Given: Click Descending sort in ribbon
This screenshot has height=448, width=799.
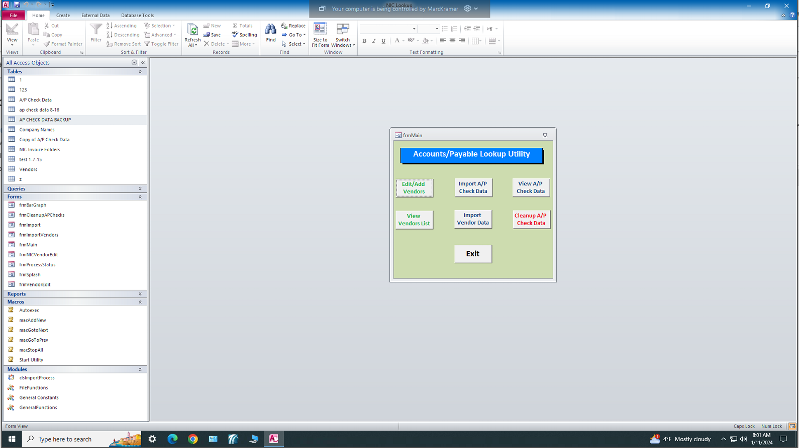Looking at the screenshot, I should pyautogui.click(x=123, y=35).
